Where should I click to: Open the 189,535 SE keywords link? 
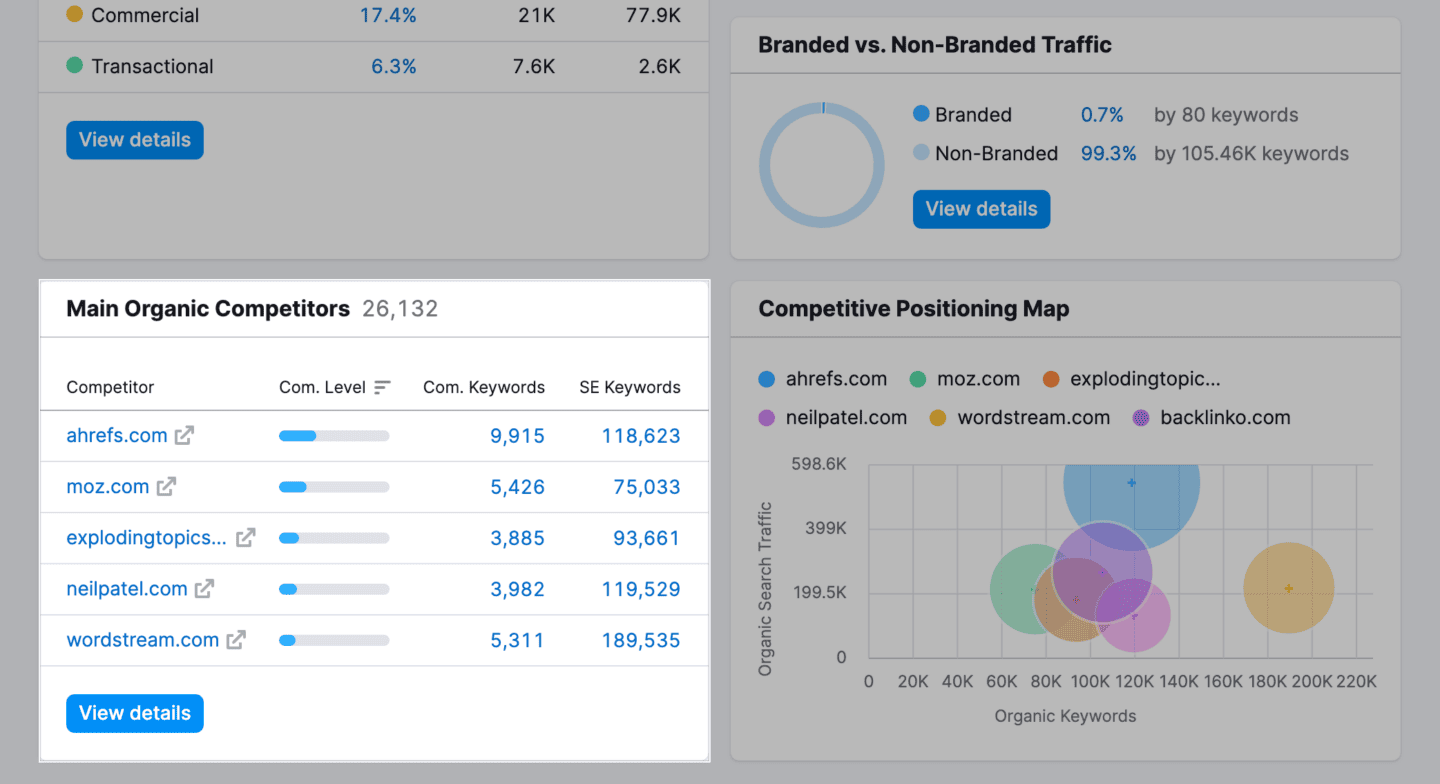[640, 639]
